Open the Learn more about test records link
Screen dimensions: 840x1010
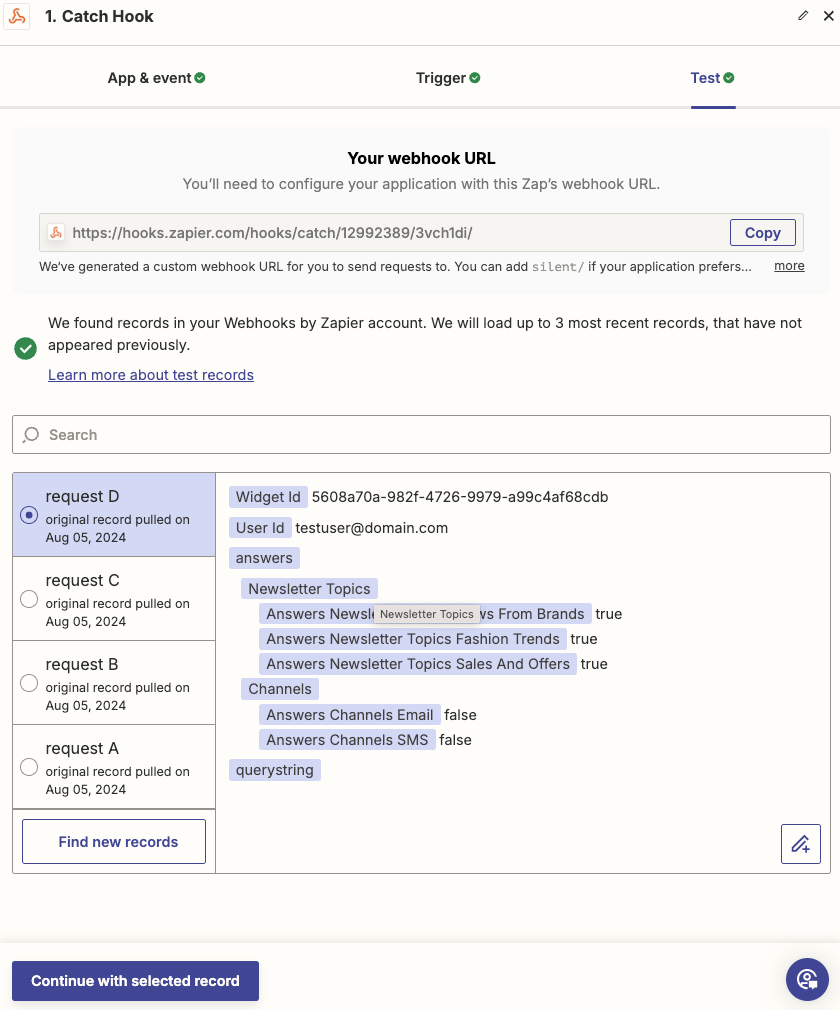point(150,374)
